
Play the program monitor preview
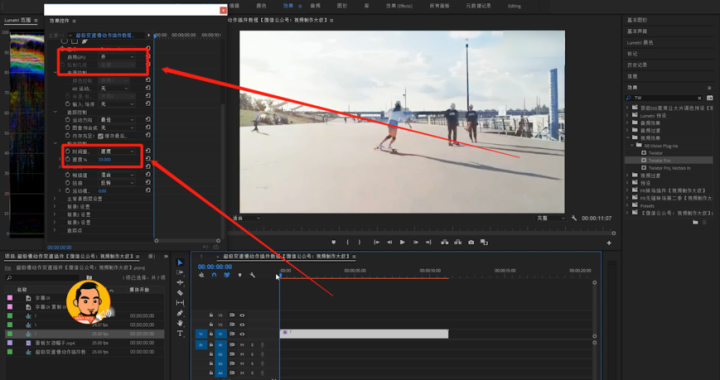coord(402,242)
